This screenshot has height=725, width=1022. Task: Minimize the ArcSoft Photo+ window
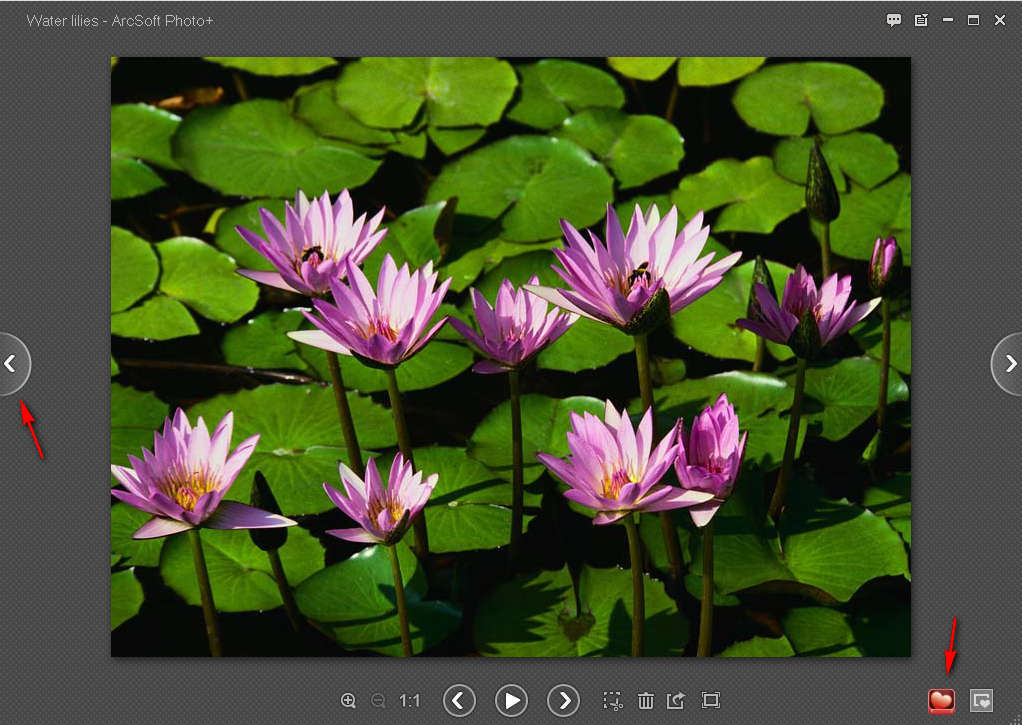947,20
